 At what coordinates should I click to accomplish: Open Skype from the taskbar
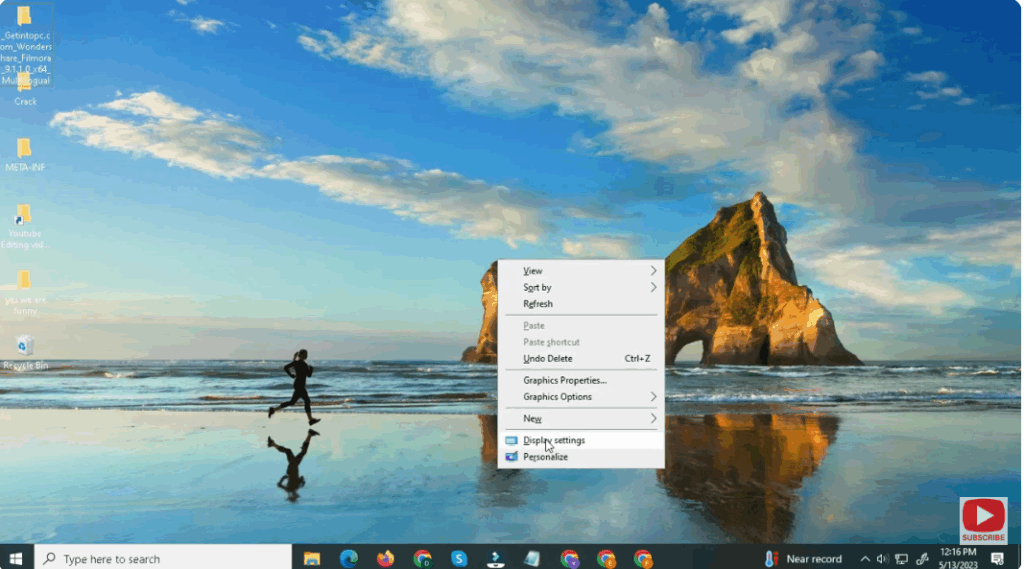(x=459, y=559)
